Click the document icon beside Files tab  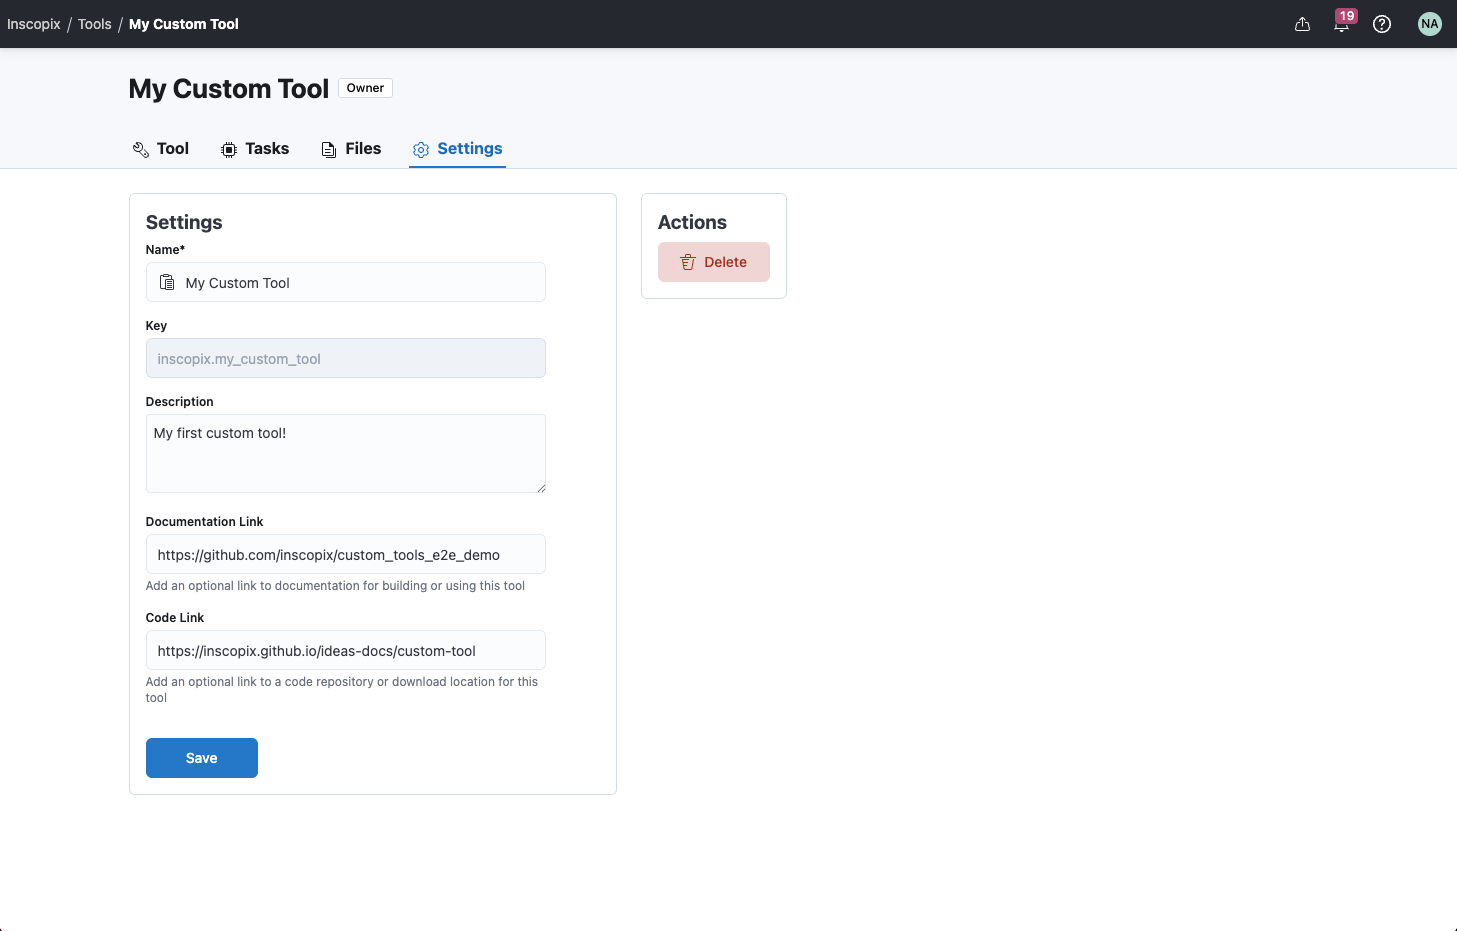coord(329,149)
